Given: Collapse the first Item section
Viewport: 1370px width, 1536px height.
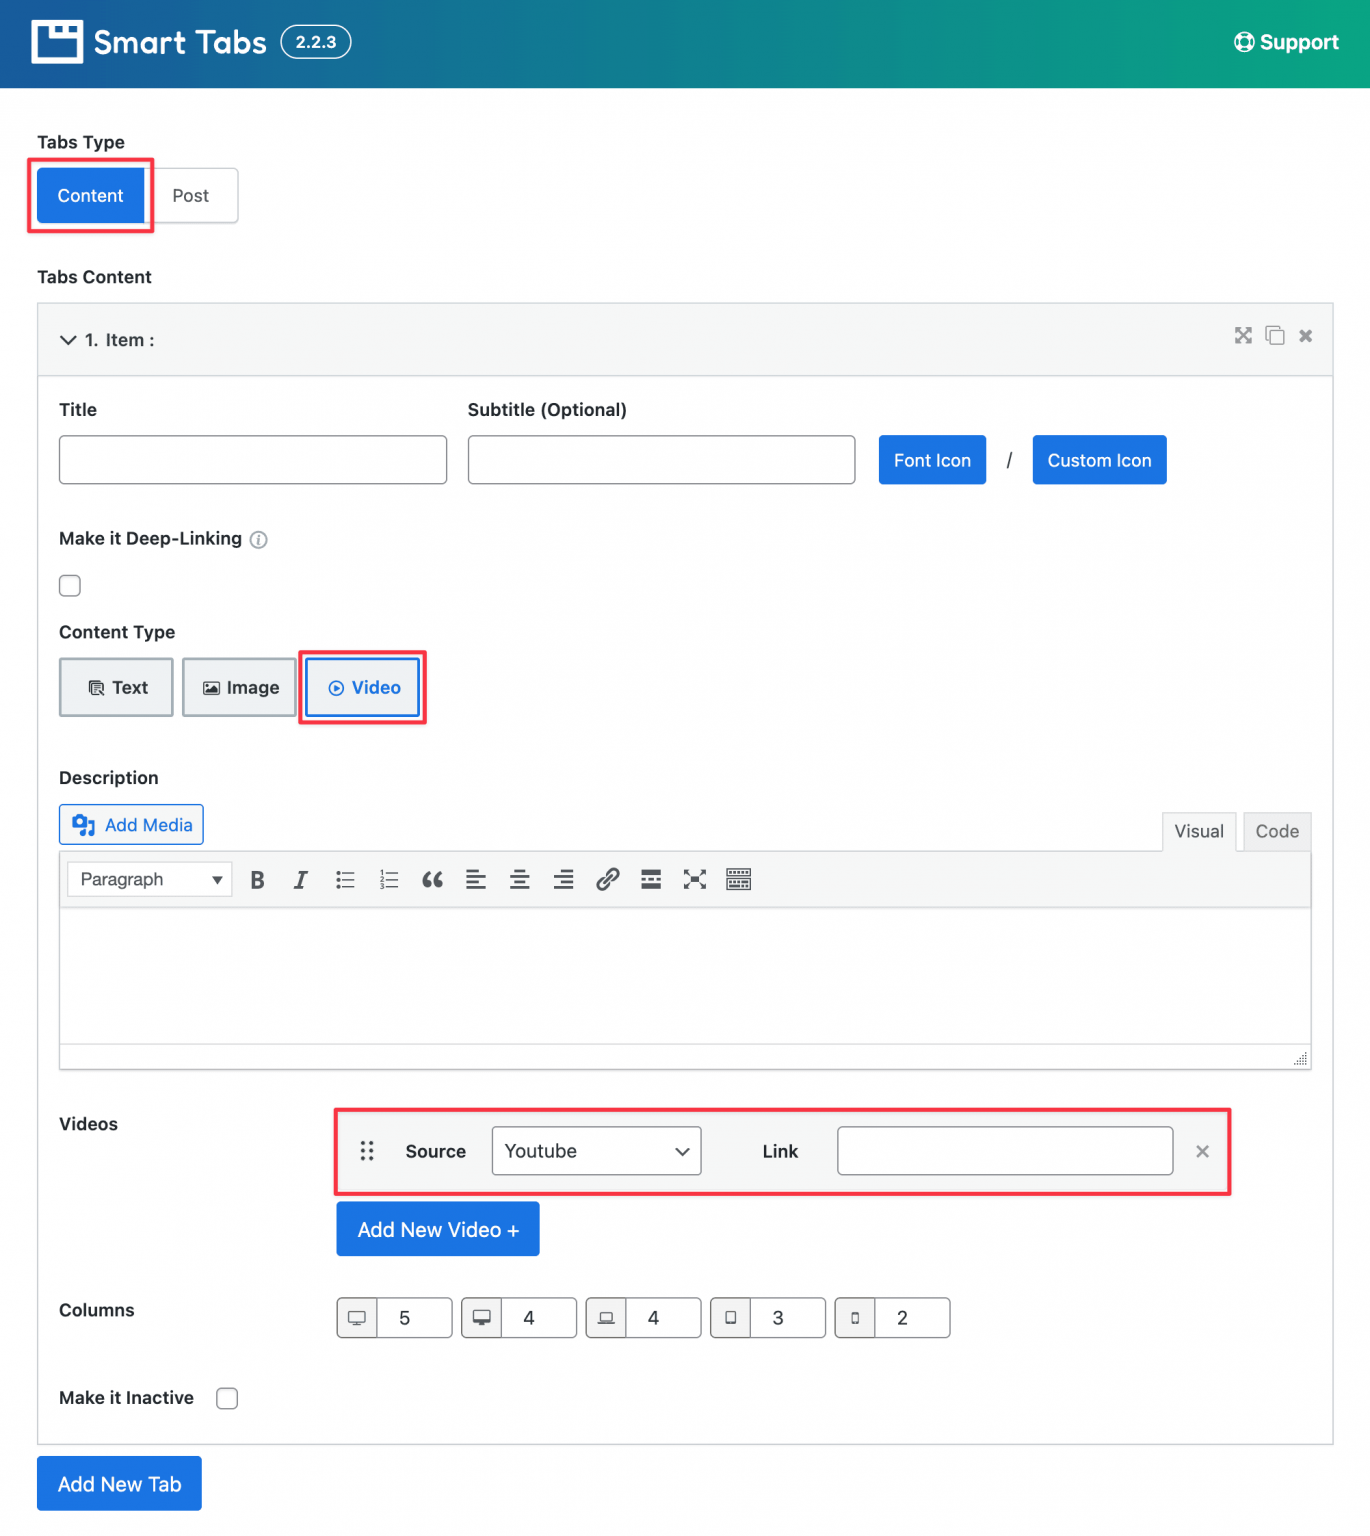Looking at the screenshot, I should [67, 340].
